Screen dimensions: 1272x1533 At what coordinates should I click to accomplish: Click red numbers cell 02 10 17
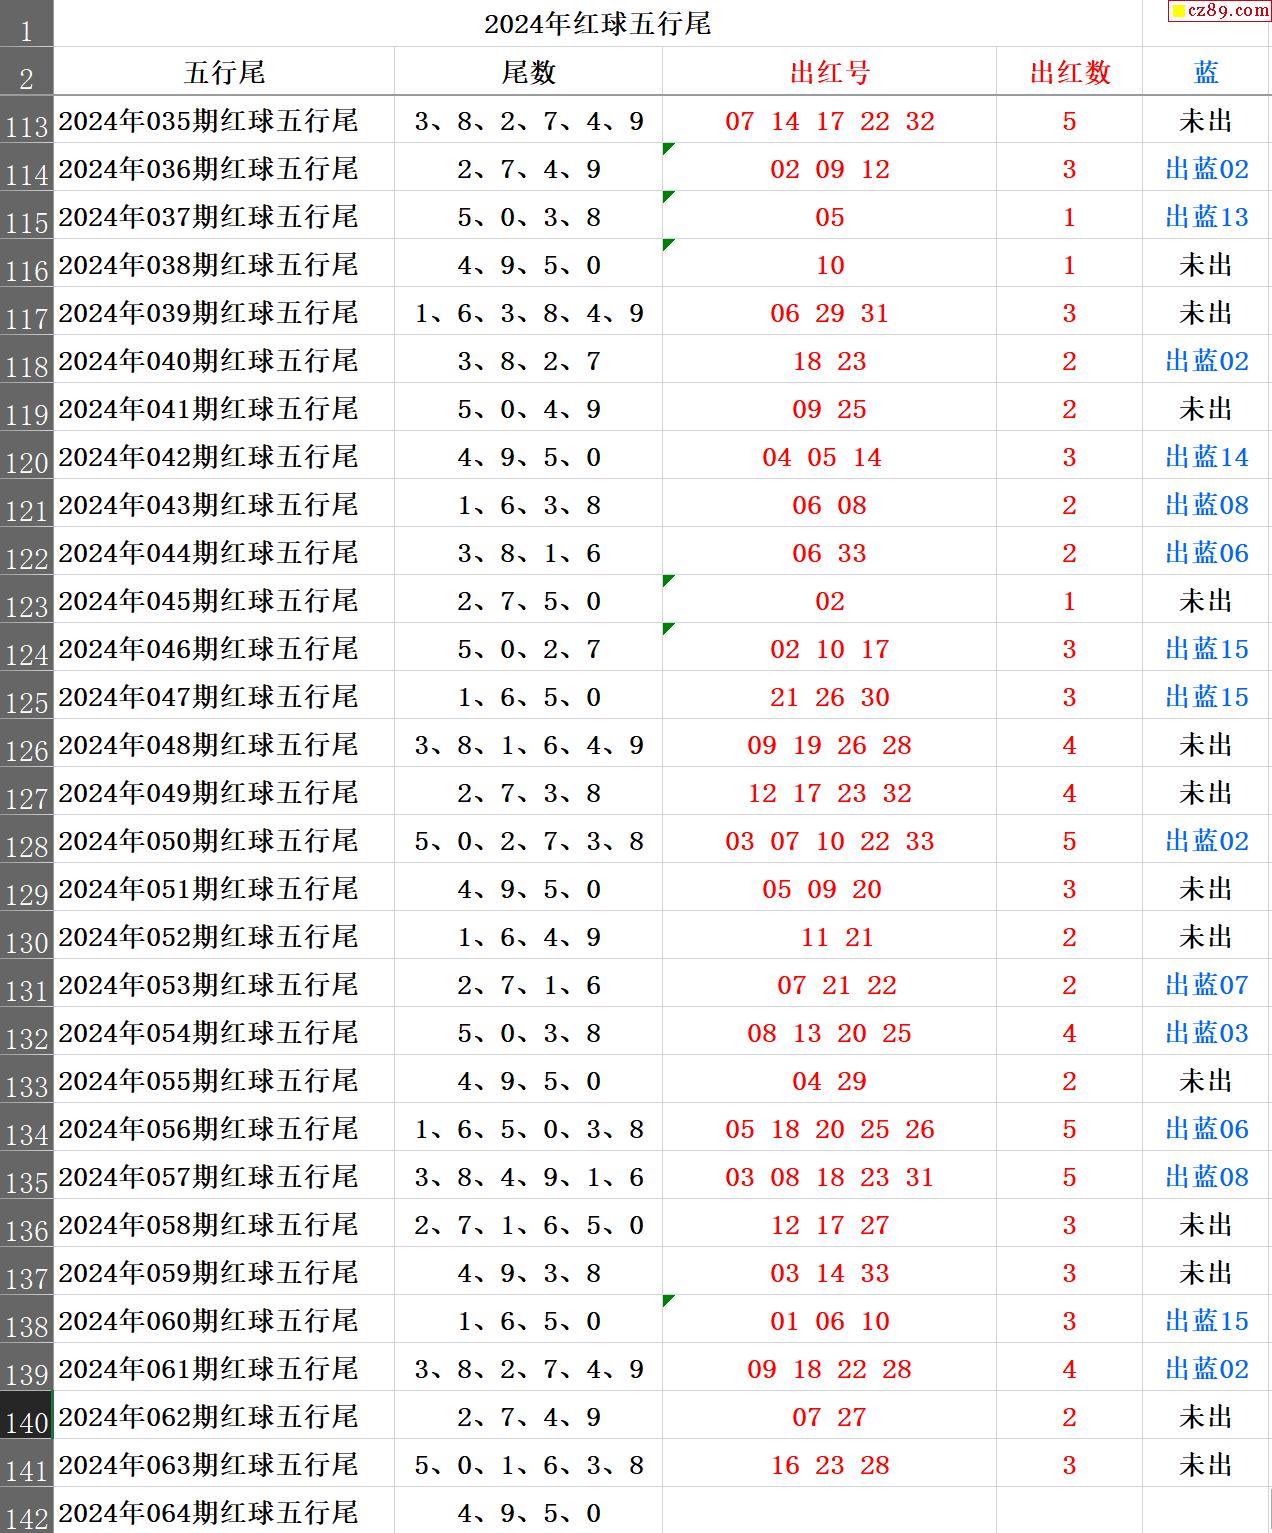point(829,649)
